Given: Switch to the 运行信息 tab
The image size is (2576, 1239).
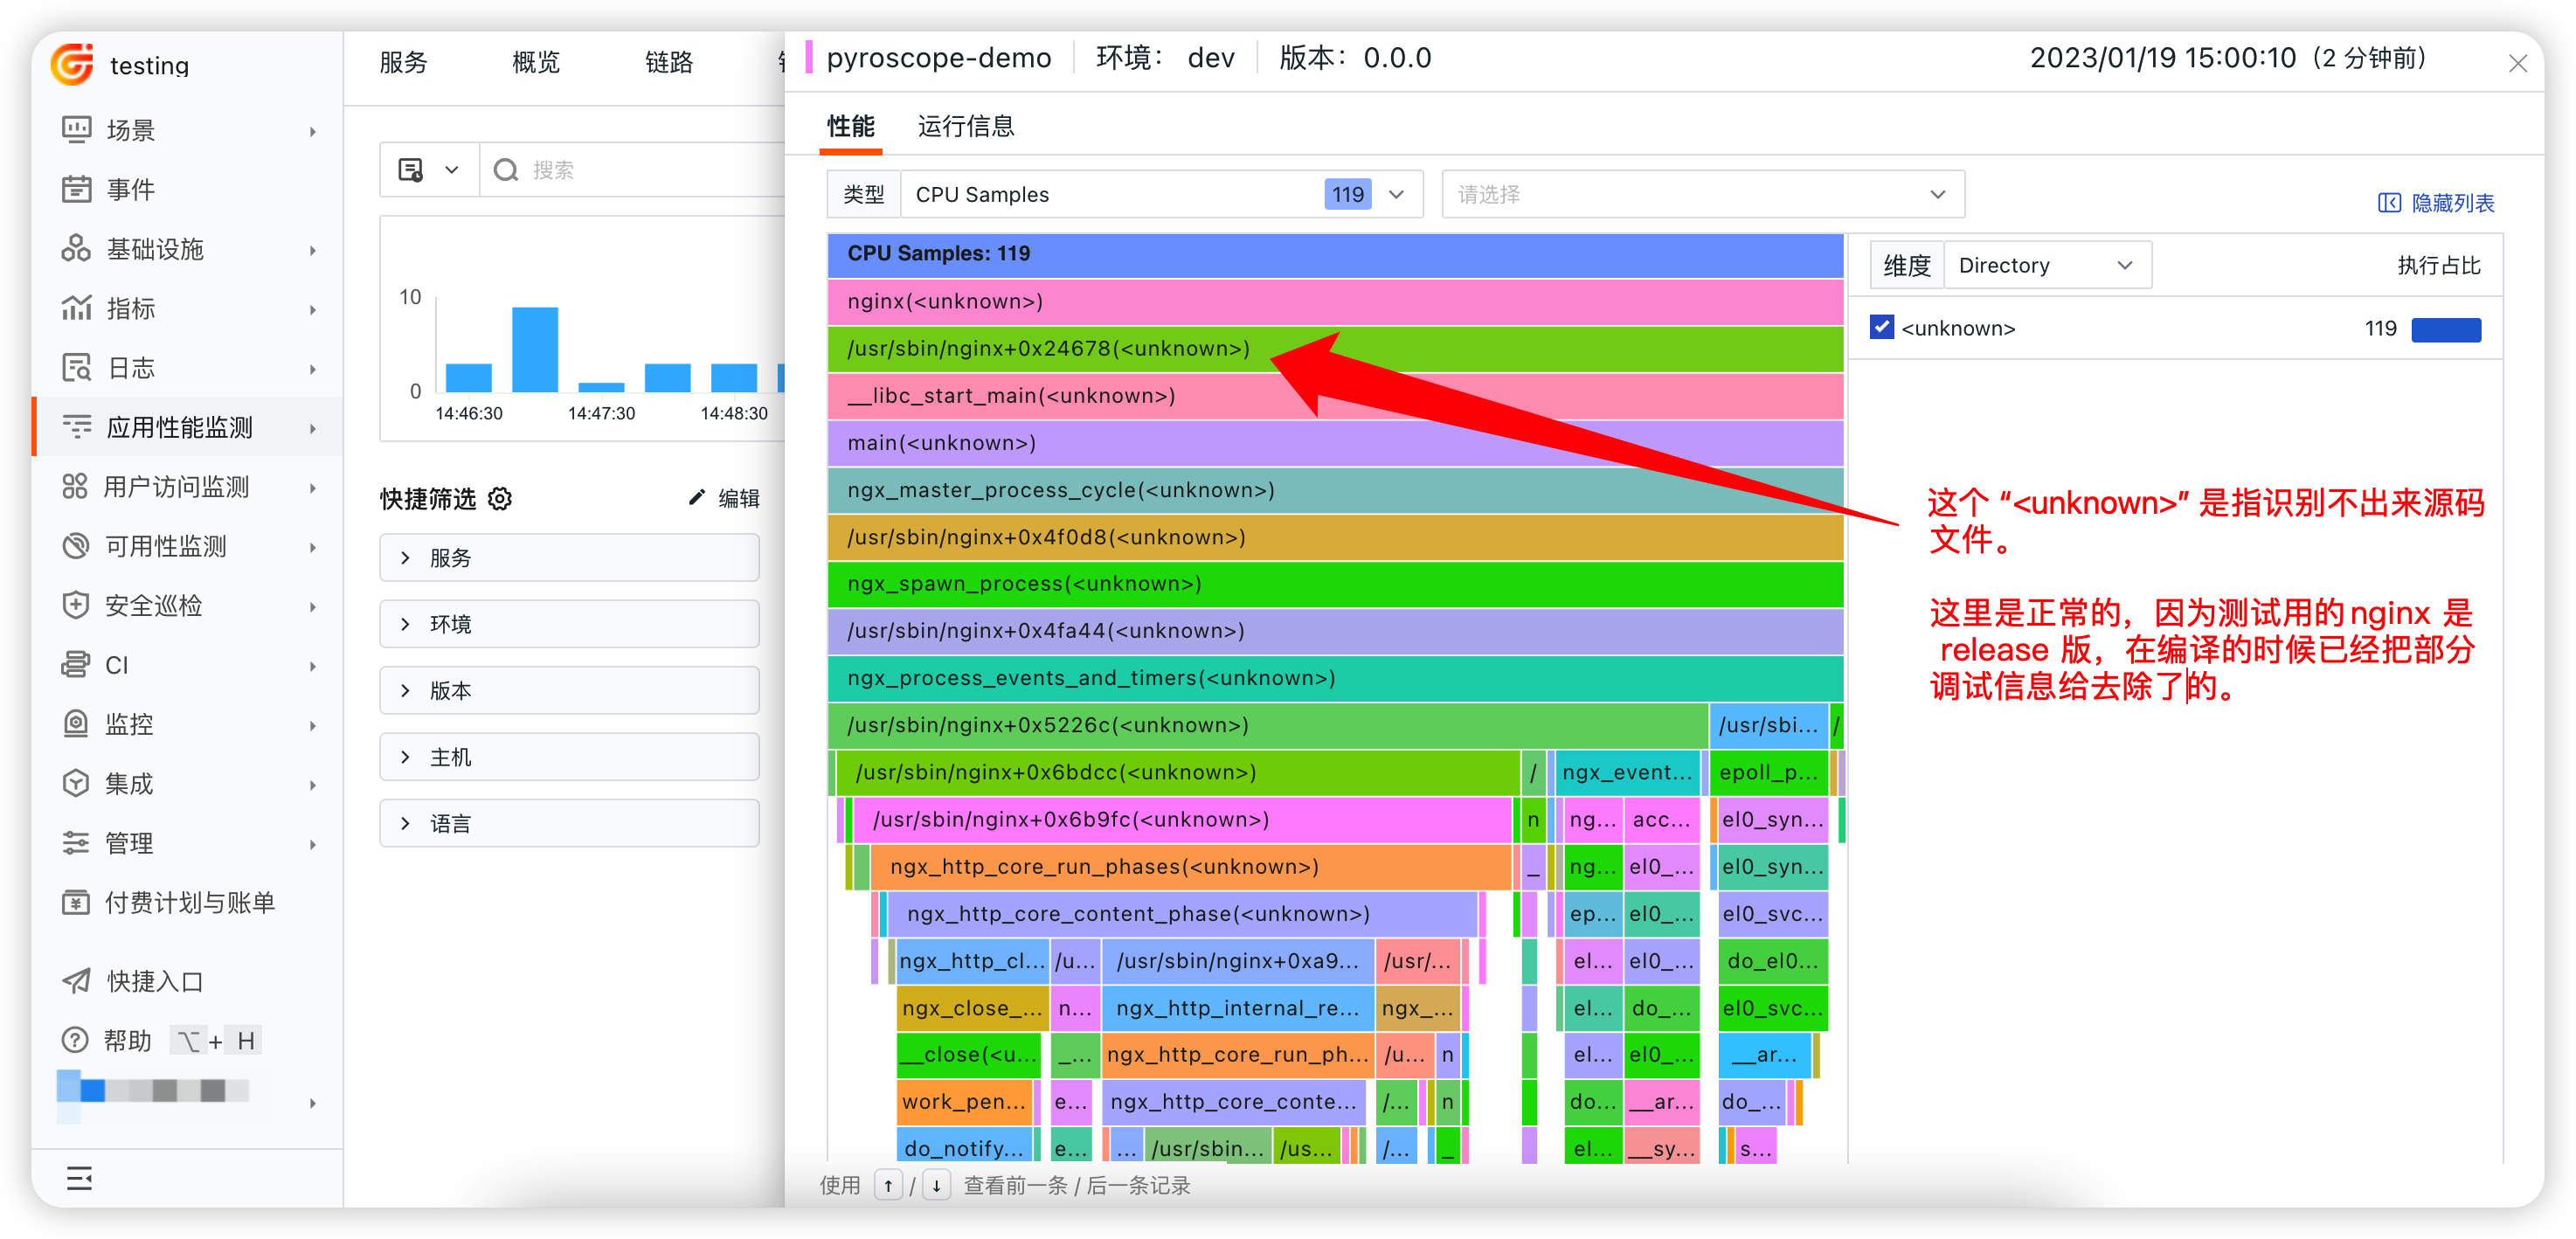Looking at the screenshot, I should pos(965,126).
